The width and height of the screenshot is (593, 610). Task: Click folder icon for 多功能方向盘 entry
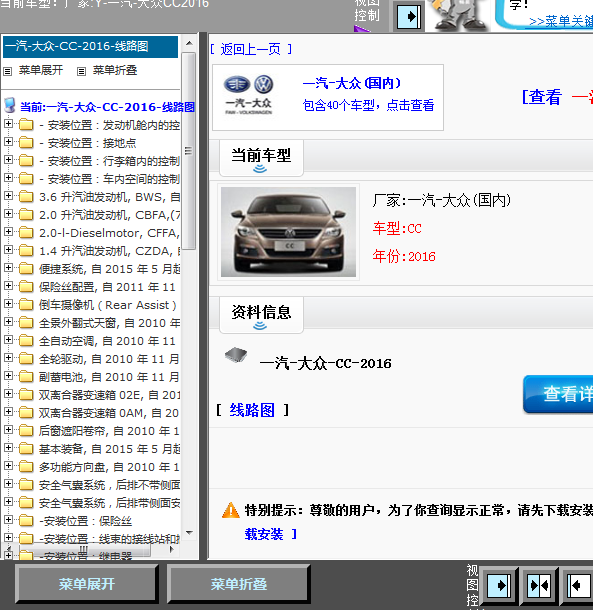pyautogui.click(x=26, y=466)
